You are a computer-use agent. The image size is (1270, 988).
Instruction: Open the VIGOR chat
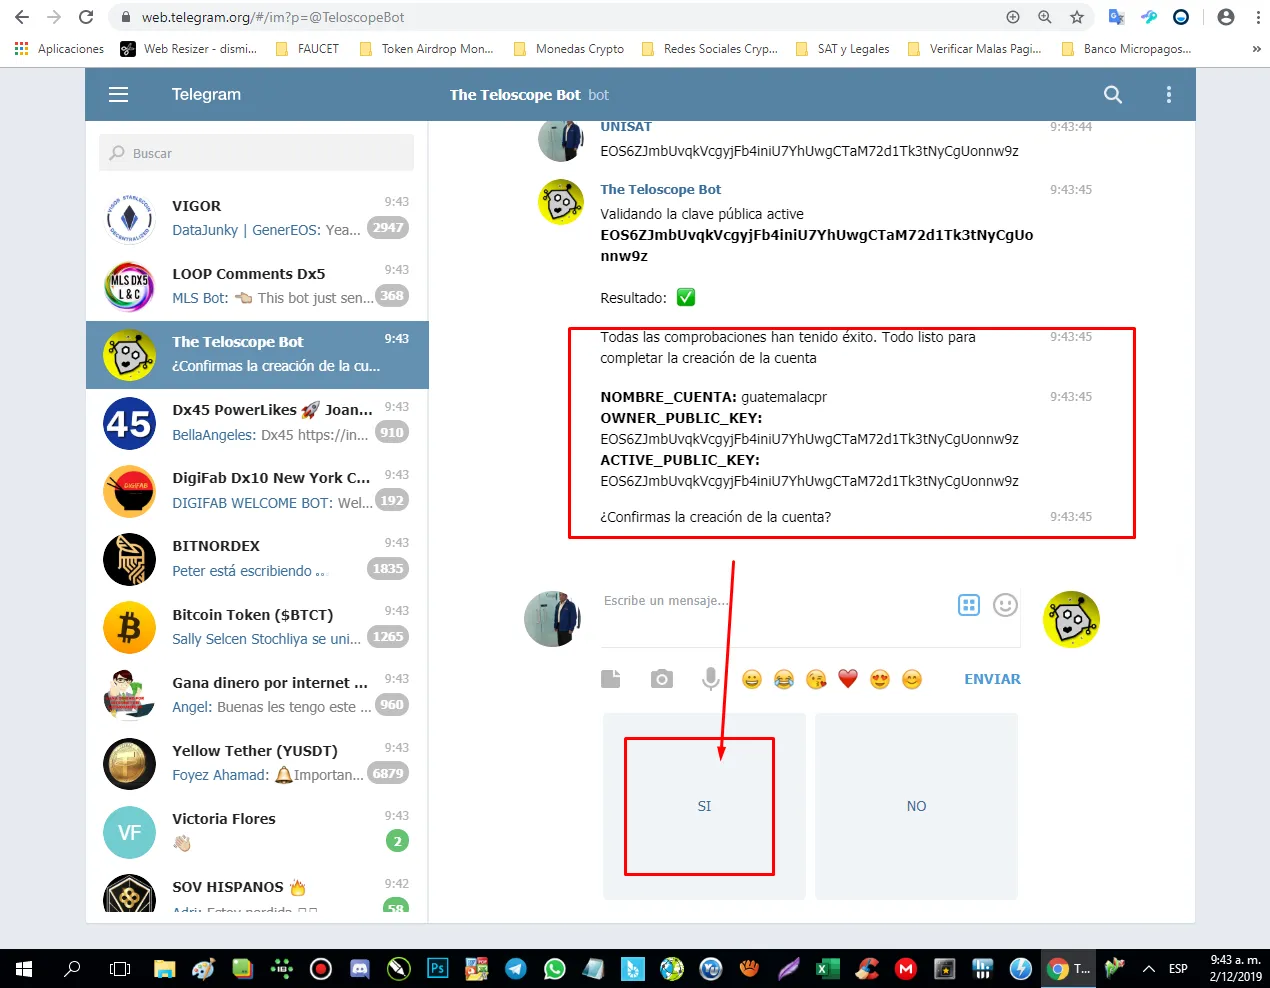[x=257, y=218]
